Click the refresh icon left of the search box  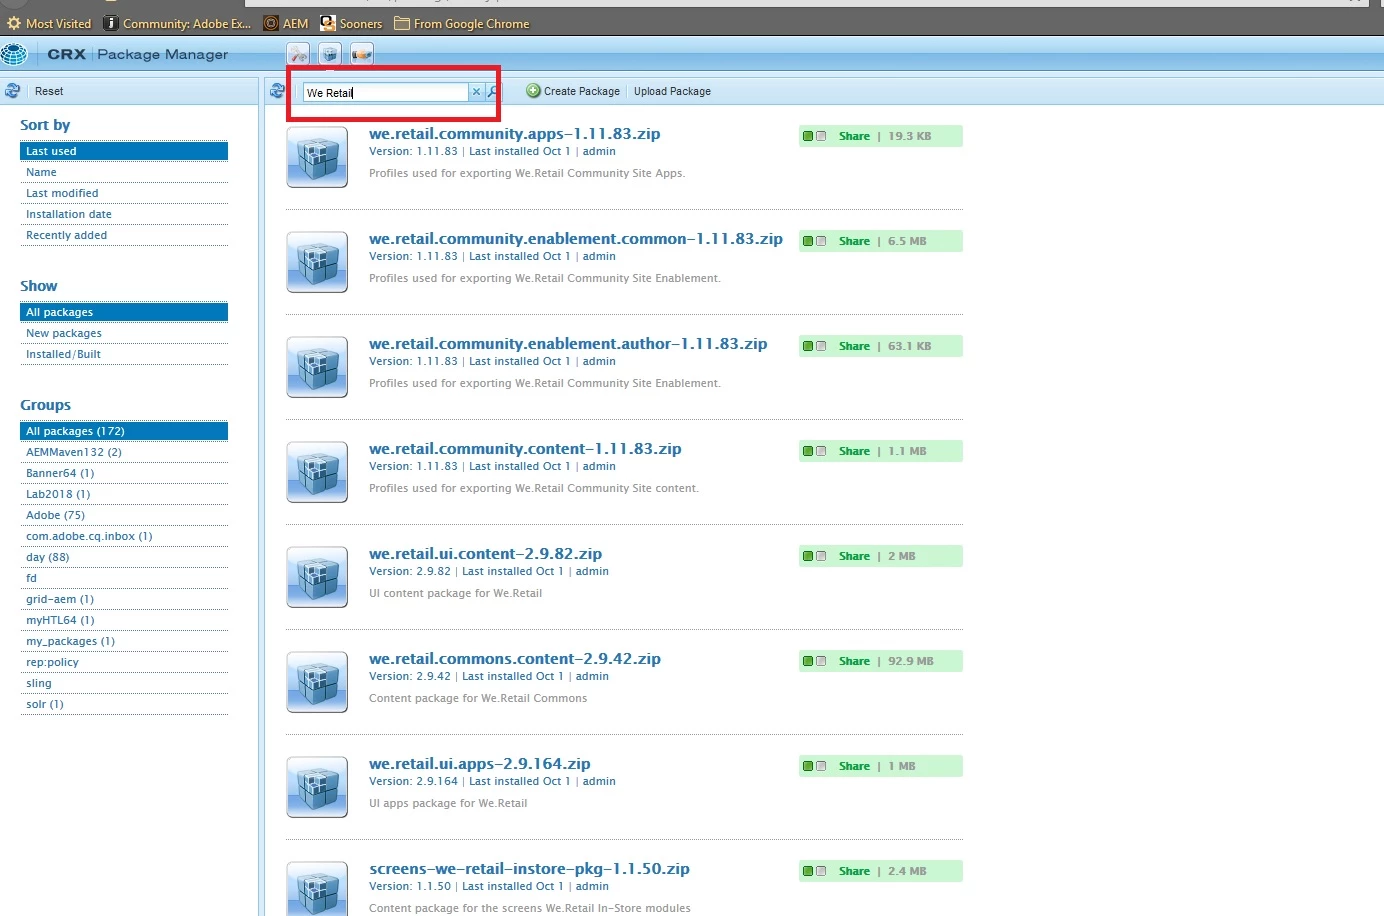pos(277,91)
